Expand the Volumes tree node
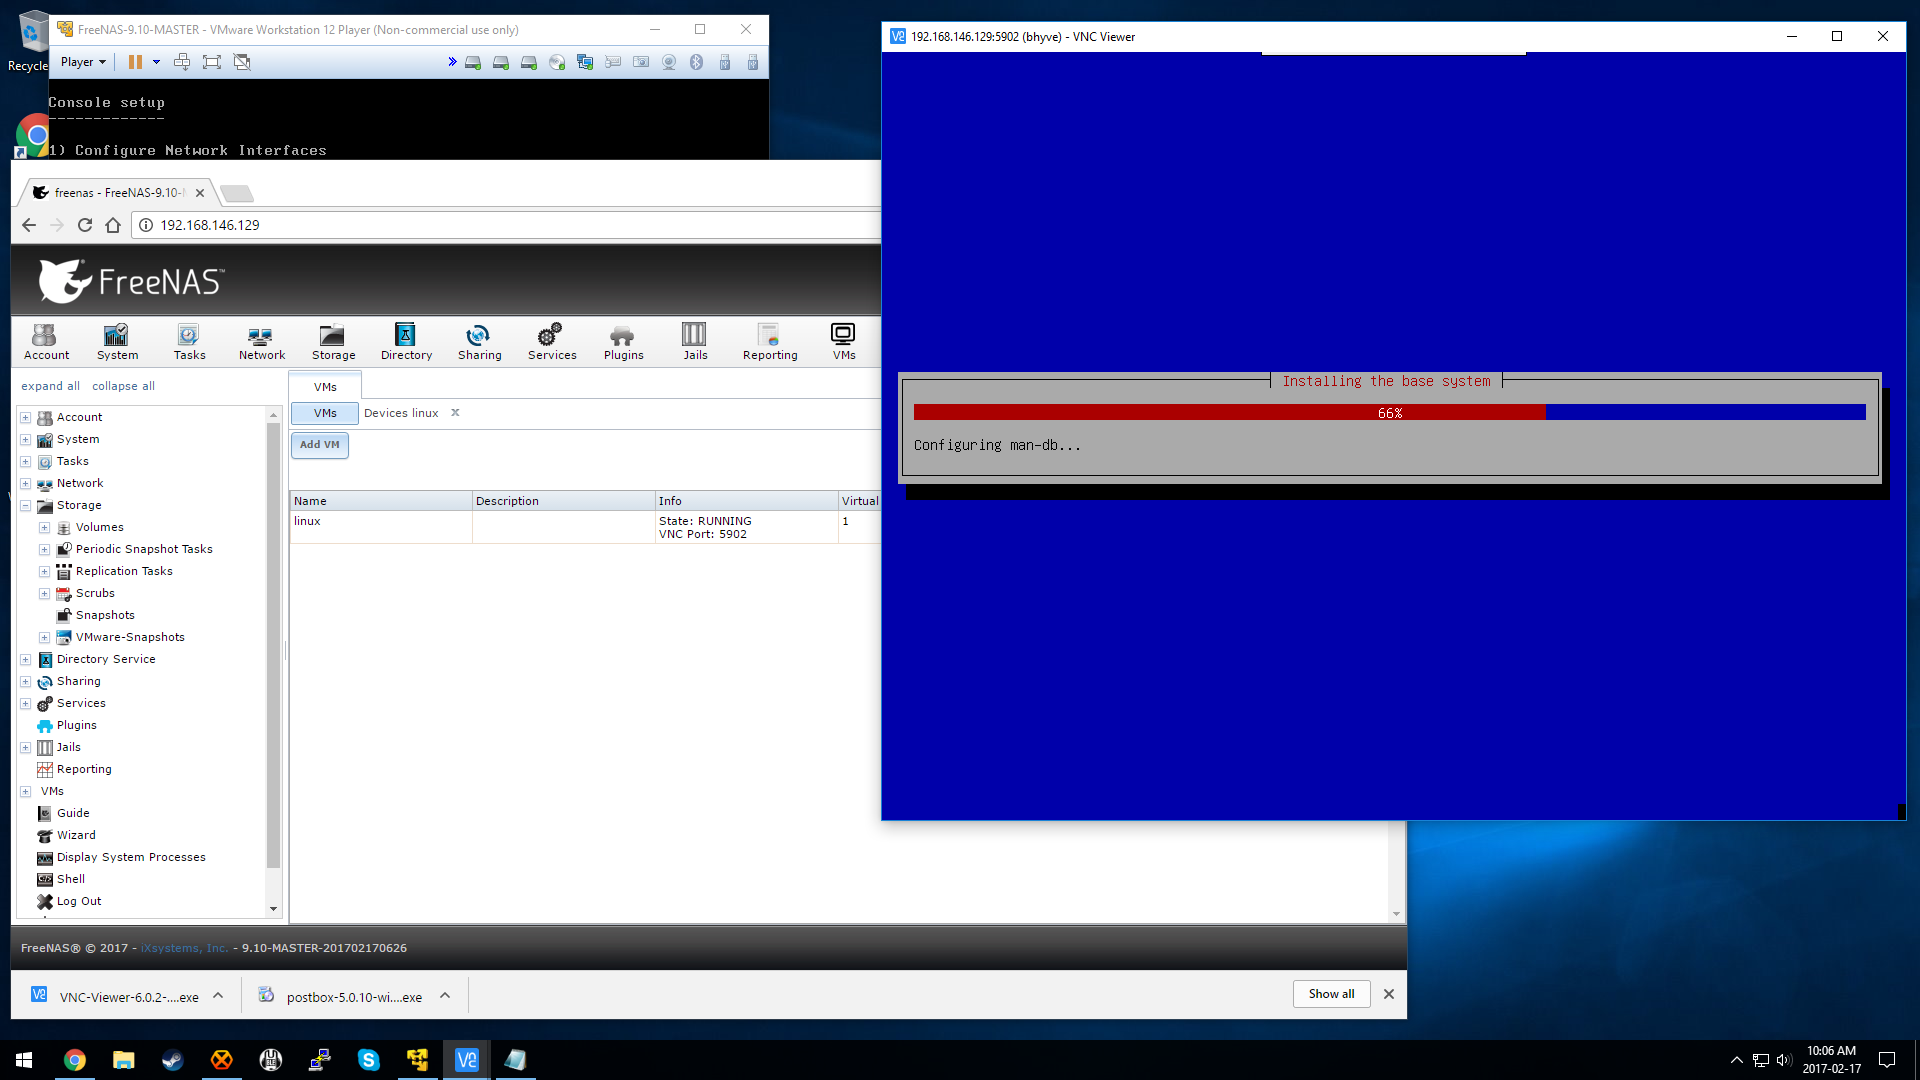The width and height of the screenshot is (1920, 1080). coord(44,528)
